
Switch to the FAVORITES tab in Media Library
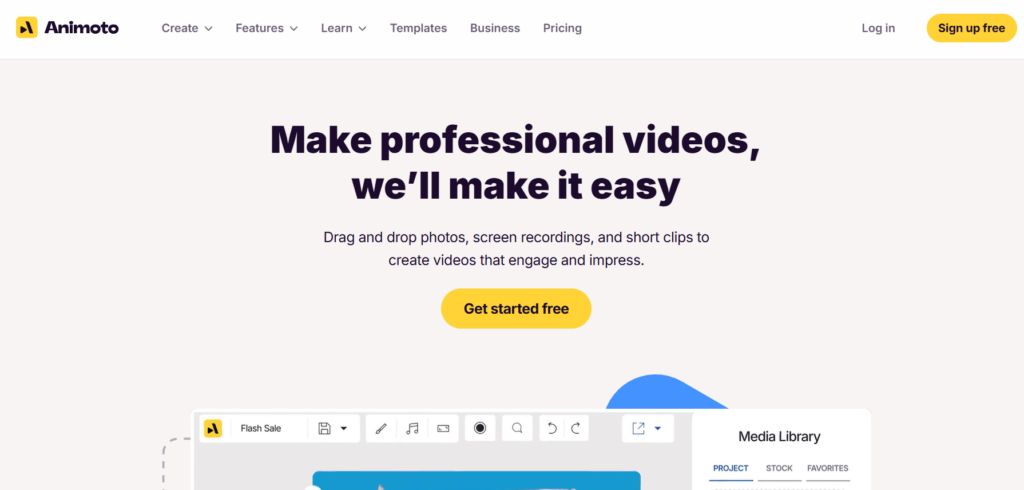[x=827, y=468]
